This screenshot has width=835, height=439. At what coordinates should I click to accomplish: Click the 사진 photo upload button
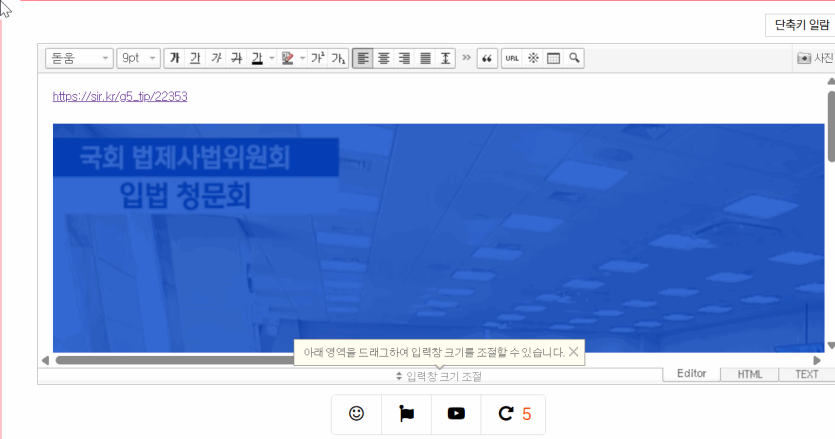815,58
